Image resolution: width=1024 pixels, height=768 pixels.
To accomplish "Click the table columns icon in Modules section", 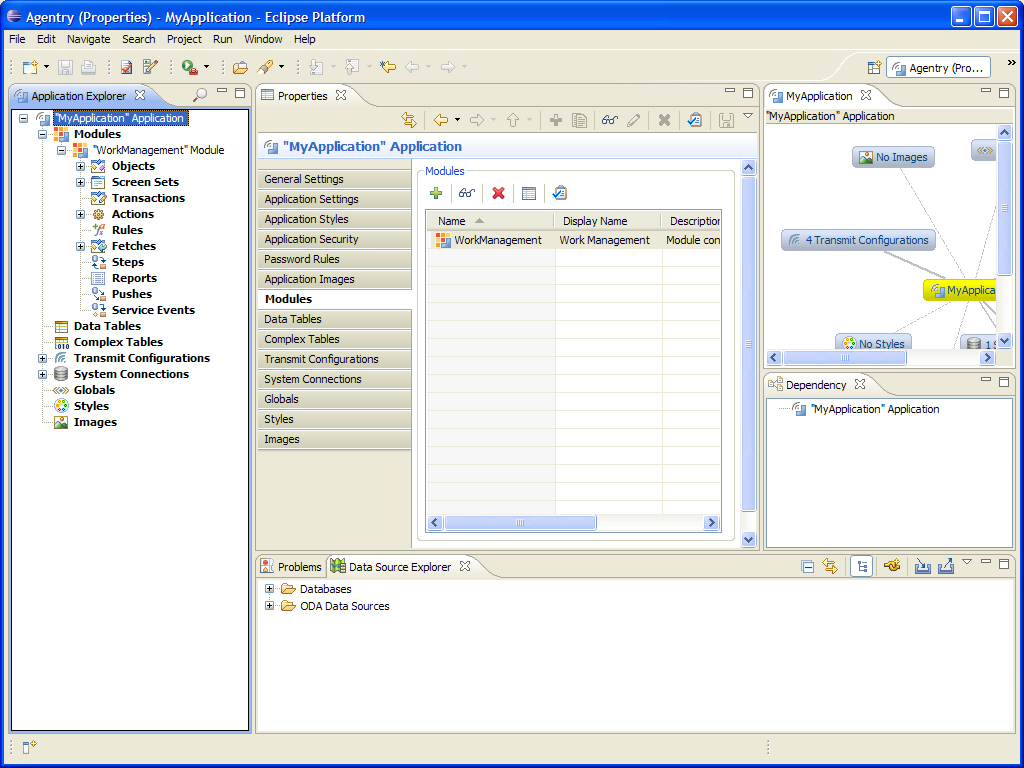I will 529,193.
